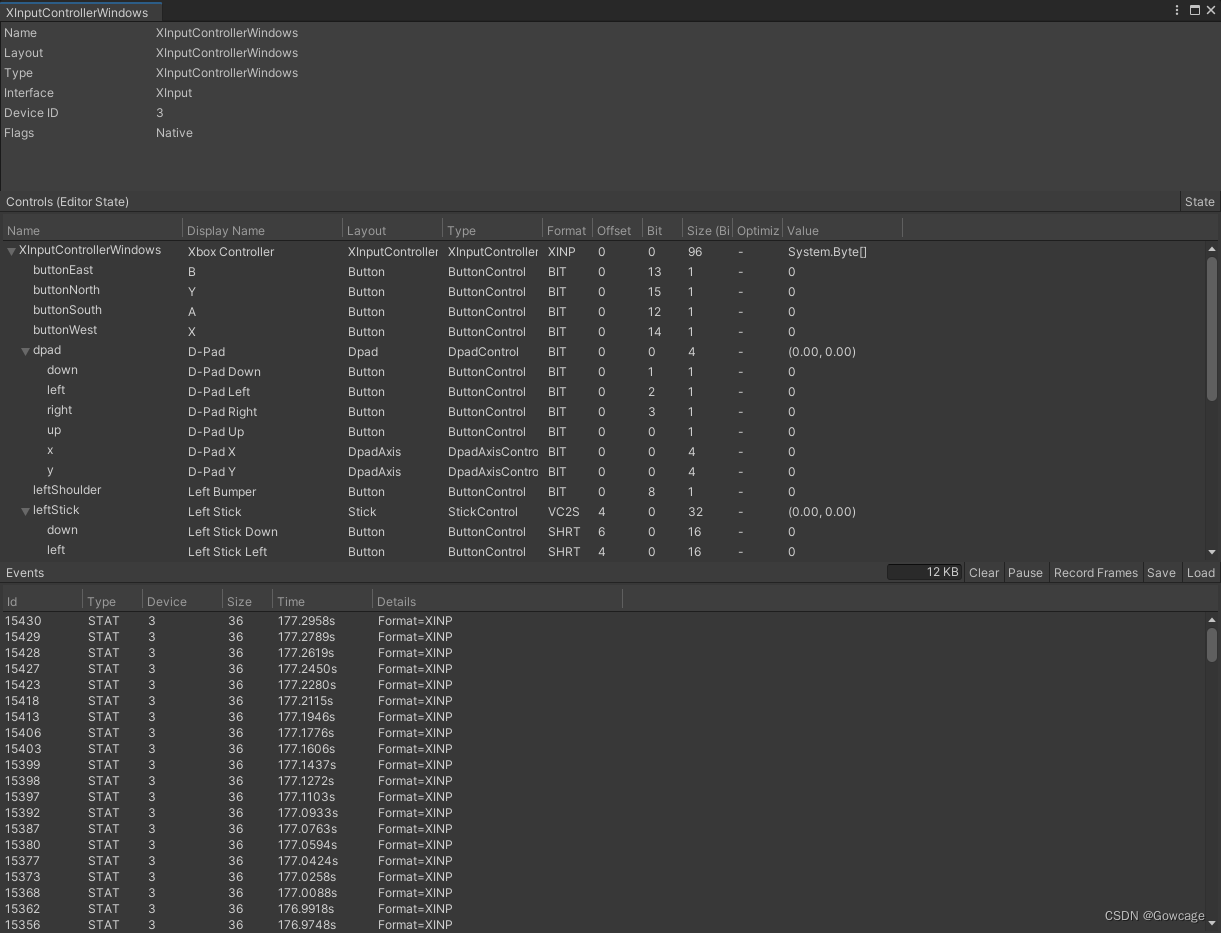Select event 15392
This screenshot has height=933, width=1221.
pos(604,813)
